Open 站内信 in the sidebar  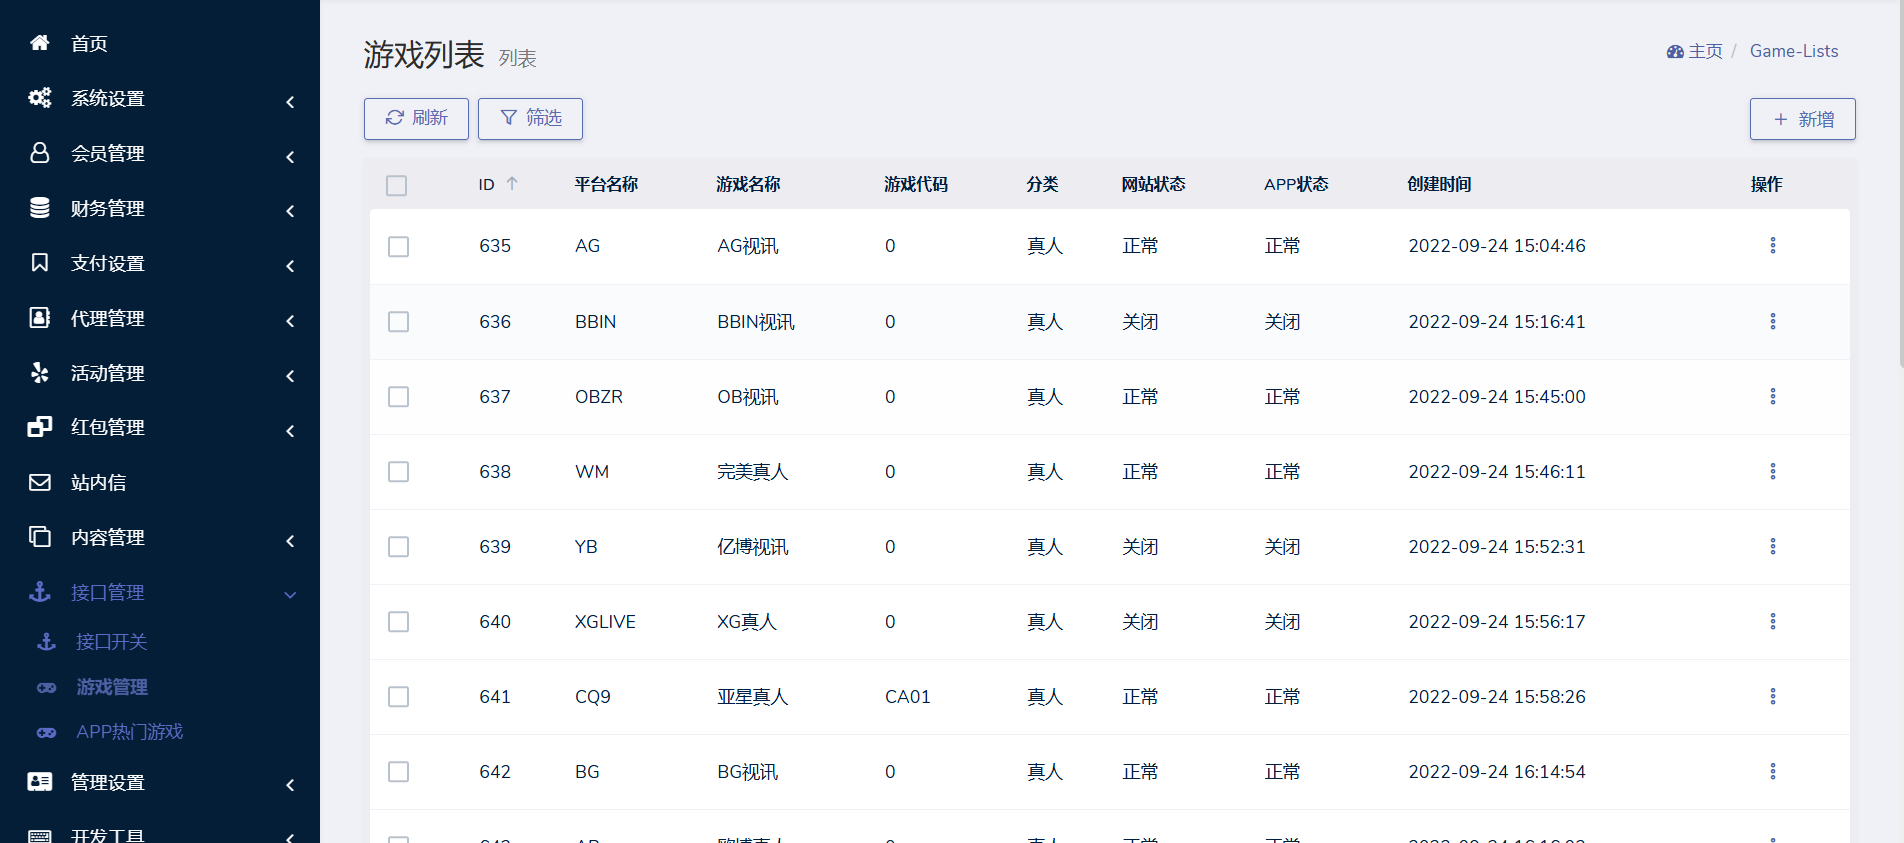(x=98, y=483)
